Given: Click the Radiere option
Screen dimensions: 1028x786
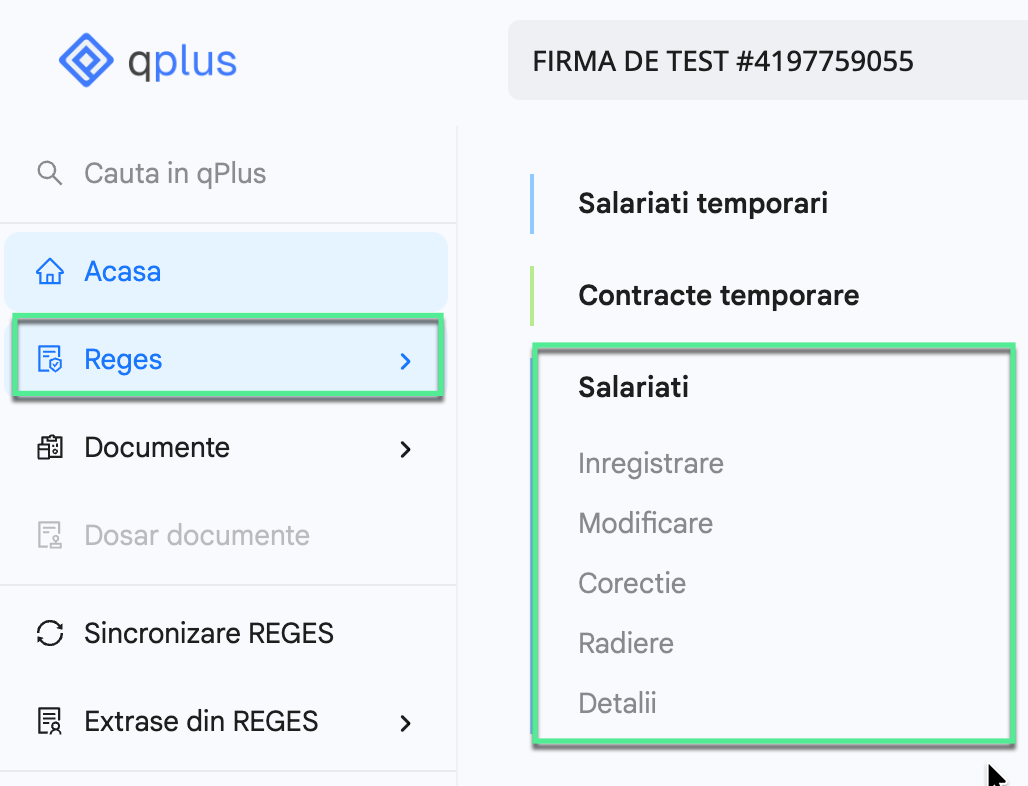Looking at the screenshot, I should click(x=625, y=643).
